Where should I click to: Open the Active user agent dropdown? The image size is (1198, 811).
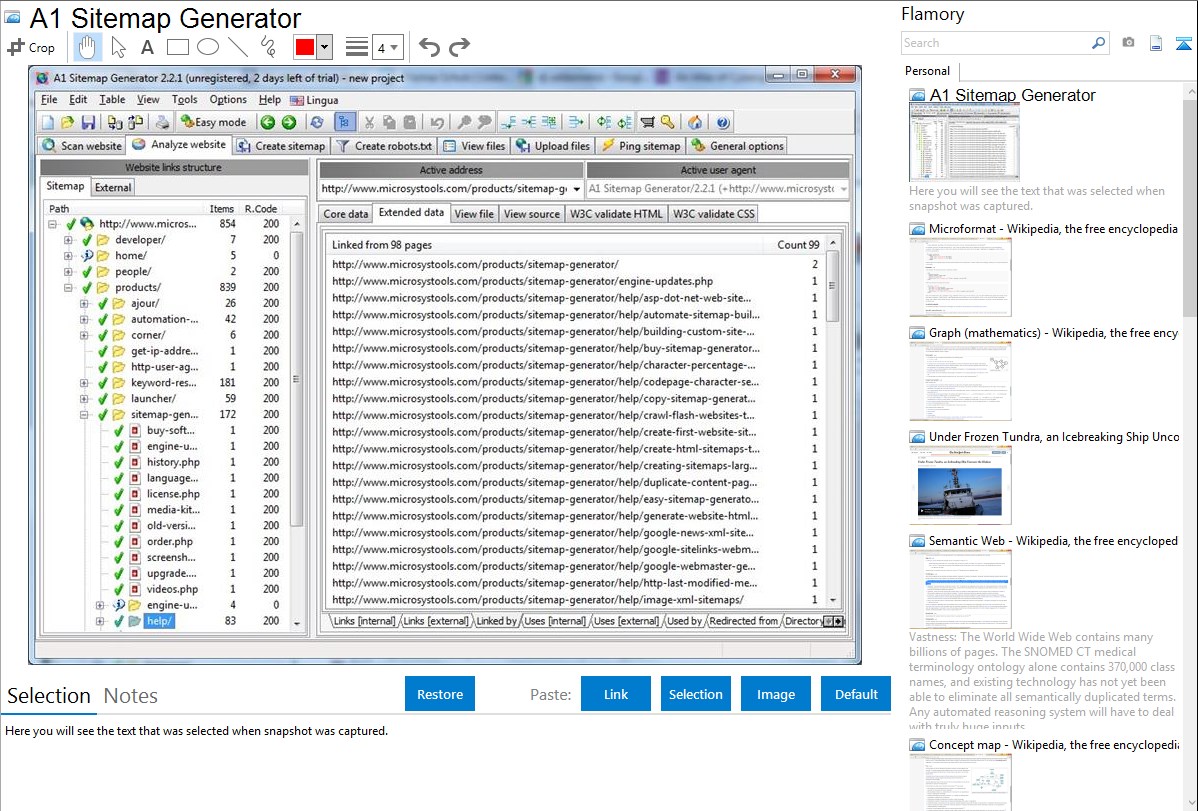[x=843, y=189]
